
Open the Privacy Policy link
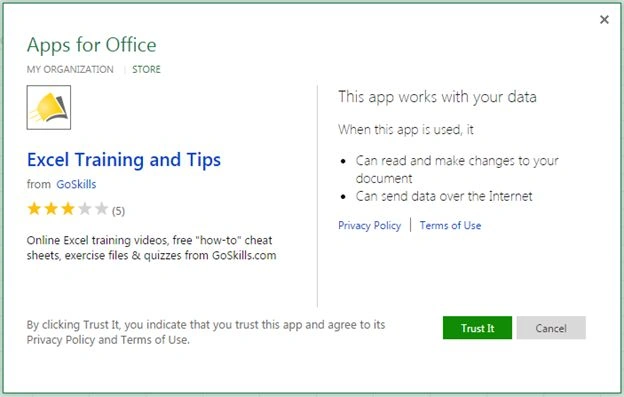369,226
